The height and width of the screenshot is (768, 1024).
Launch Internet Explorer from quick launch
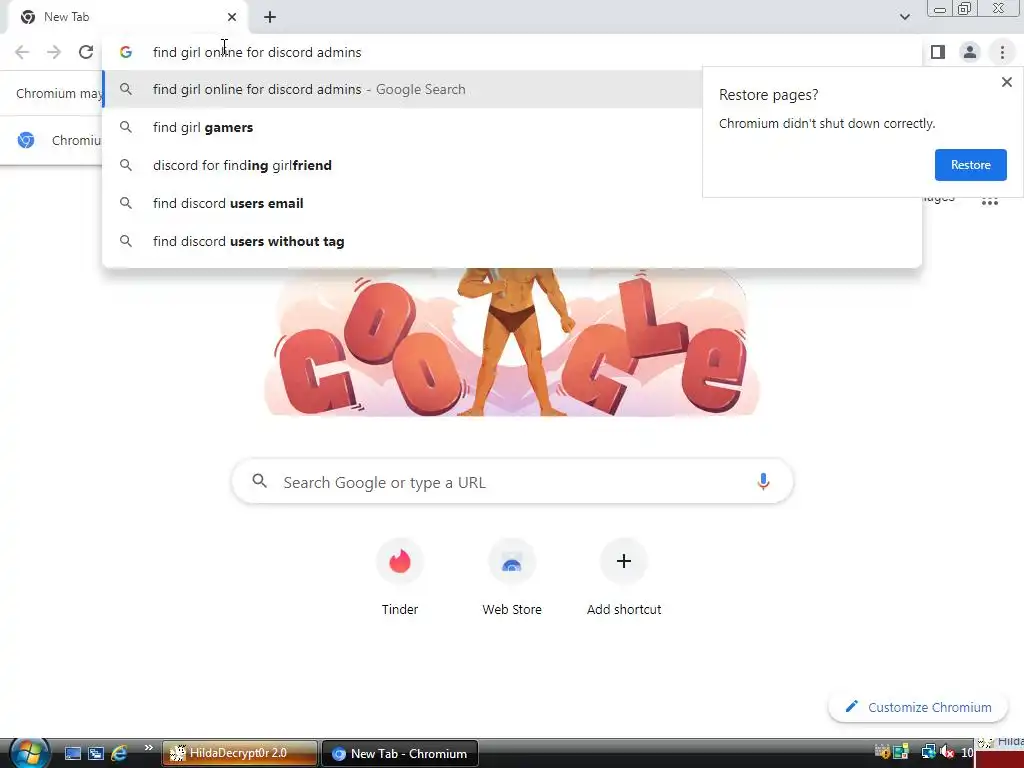click(119, 754)
